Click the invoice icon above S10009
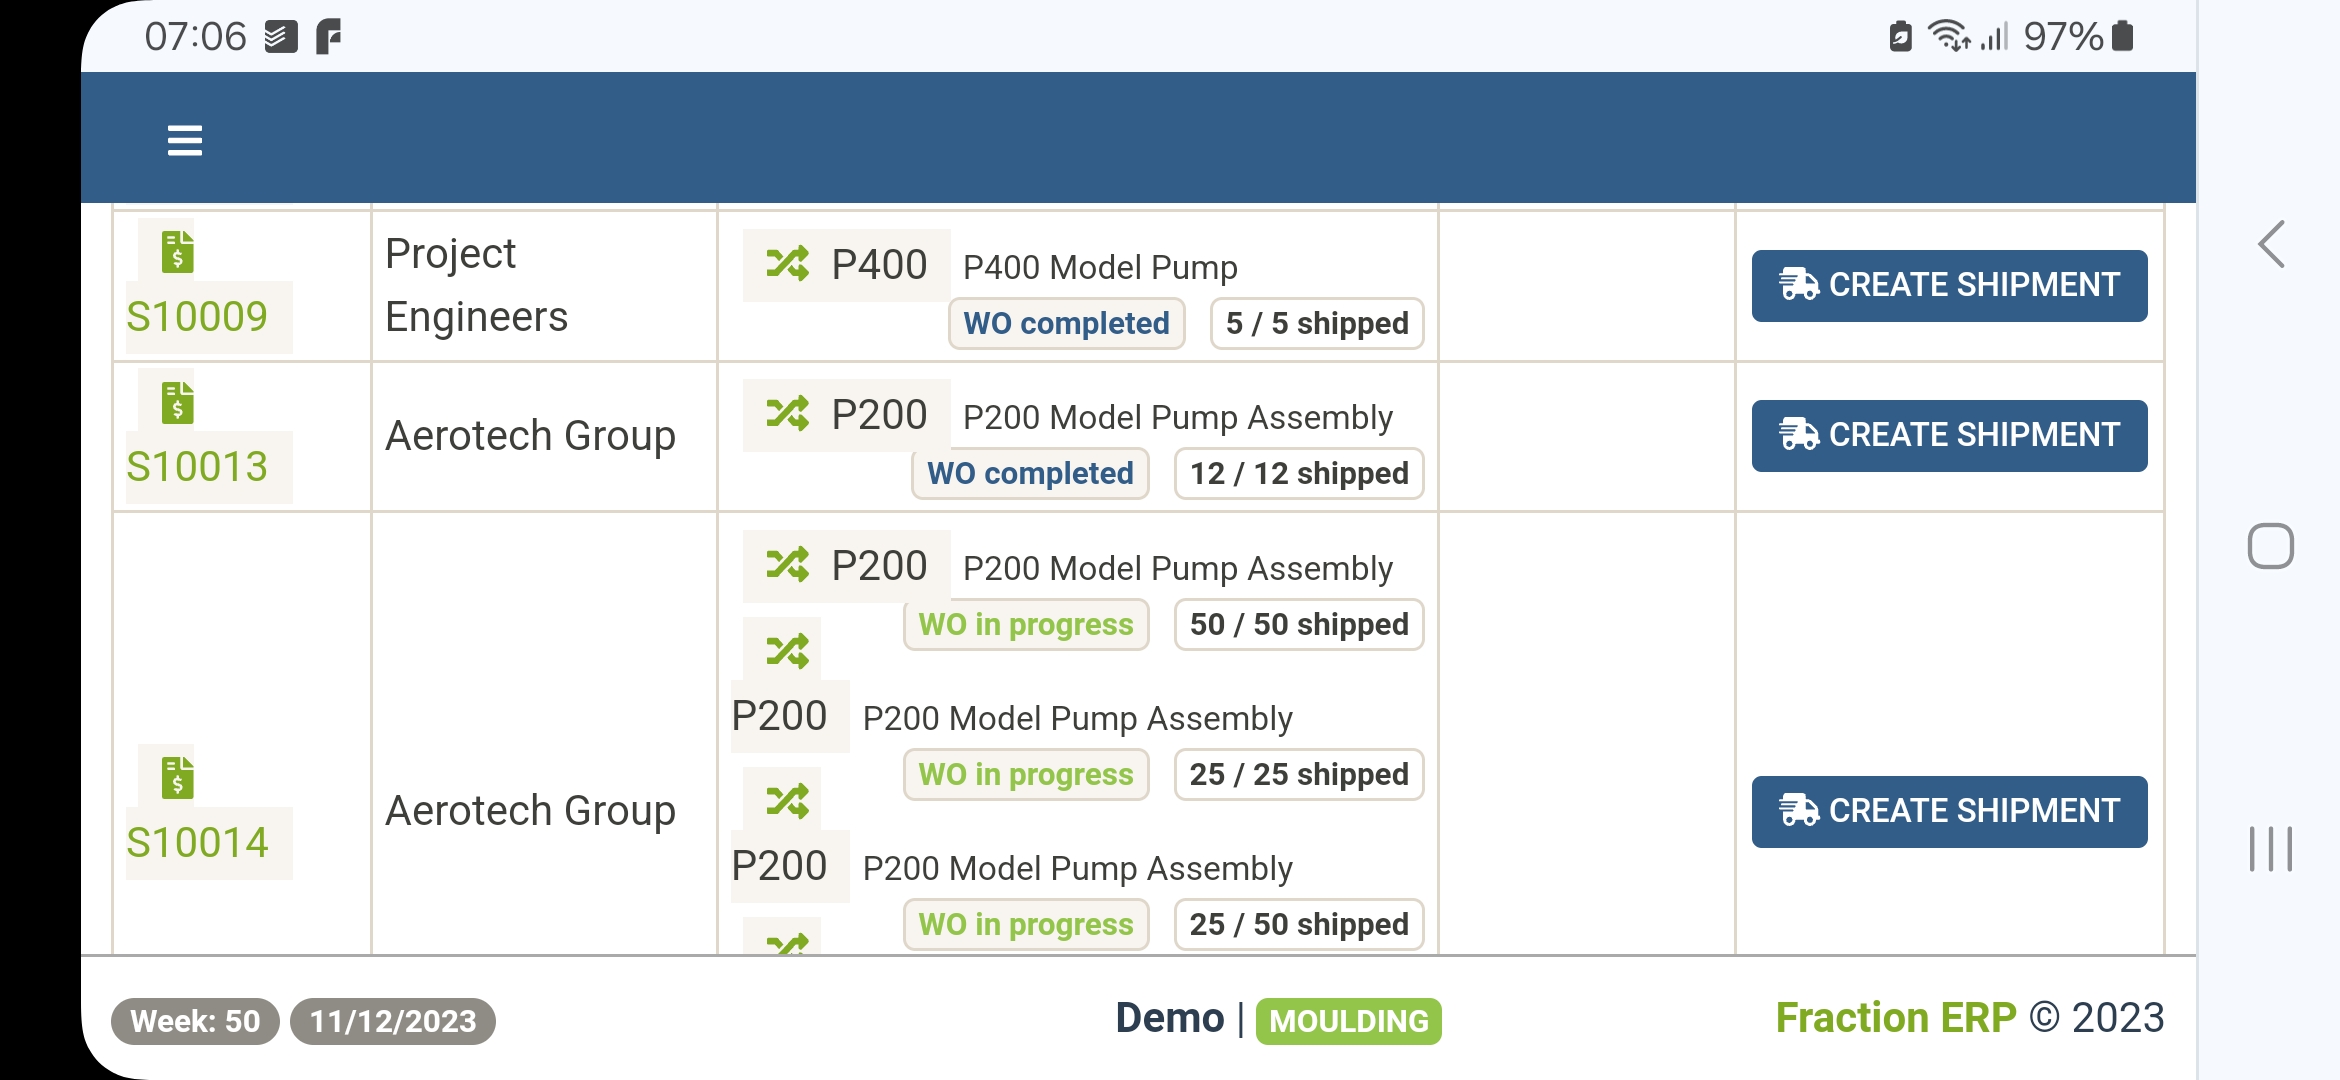Screen dimensions: 2340x1080 click(178, 252)
